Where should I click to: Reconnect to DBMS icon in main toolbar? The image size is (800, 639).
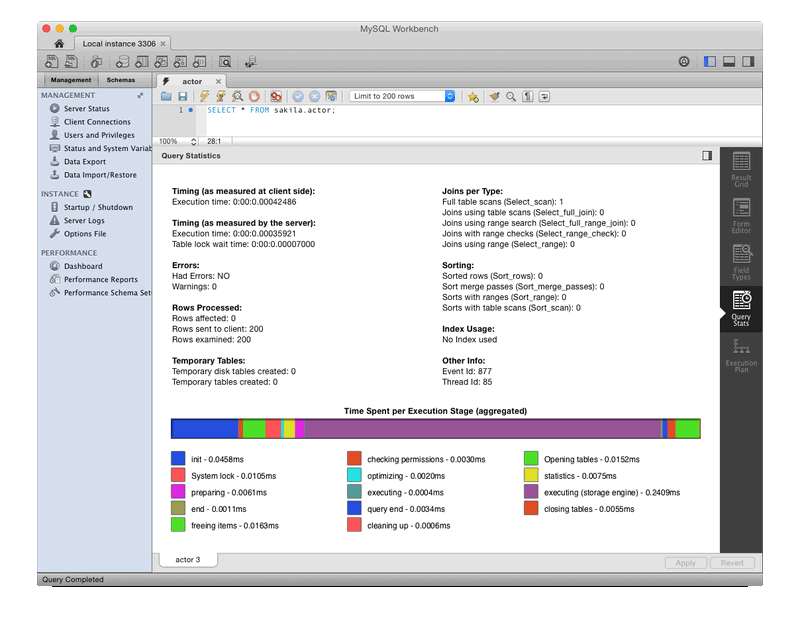pos(251,62)
